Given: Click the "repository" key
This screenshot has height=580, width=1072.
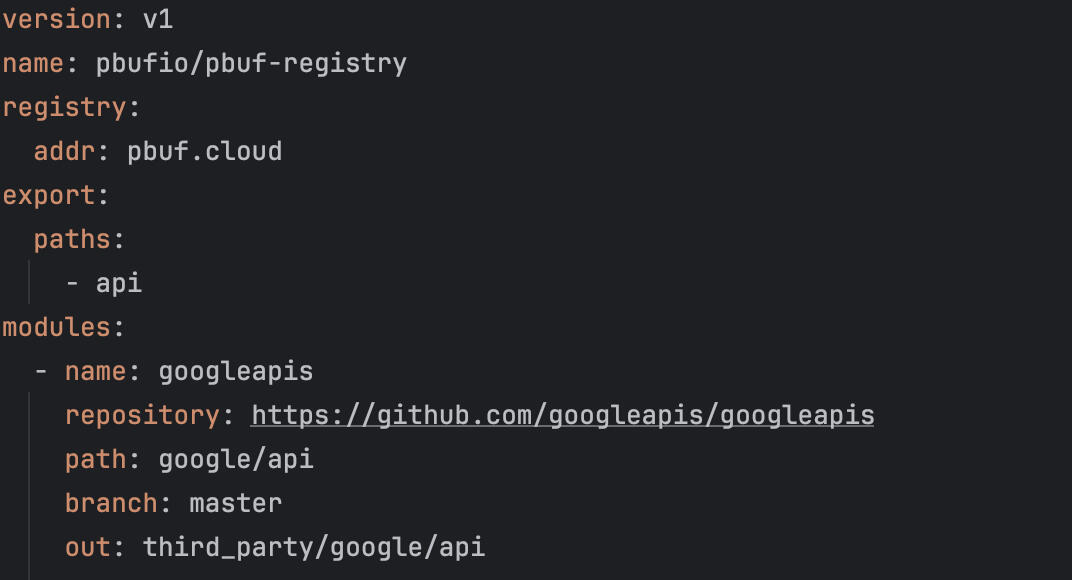Looking at the screenshot, I should coord(142,415).
